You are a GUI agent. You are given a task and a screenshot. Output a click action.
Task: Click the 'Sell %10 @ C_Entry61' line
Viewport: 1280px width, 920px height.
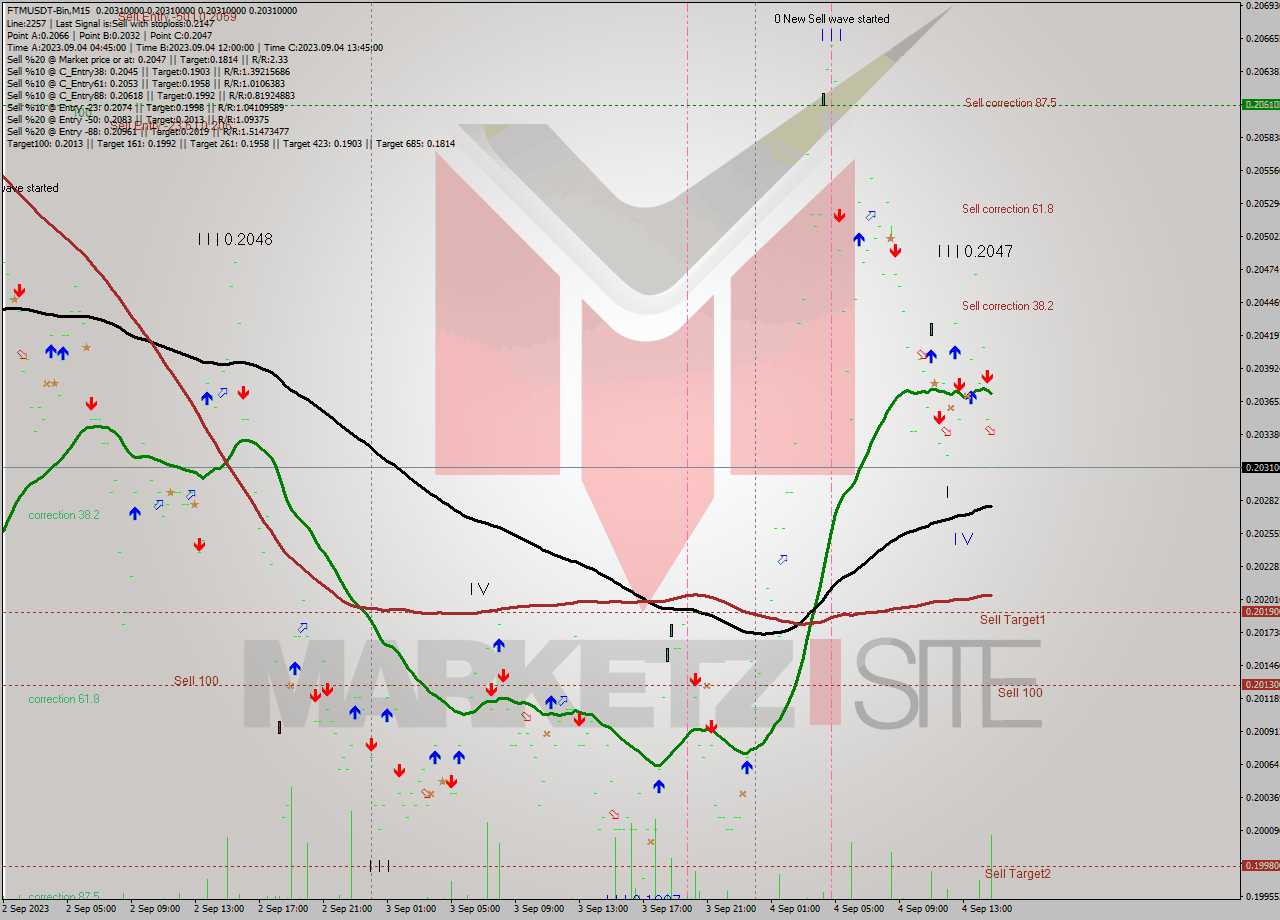(x=146, y=83)
